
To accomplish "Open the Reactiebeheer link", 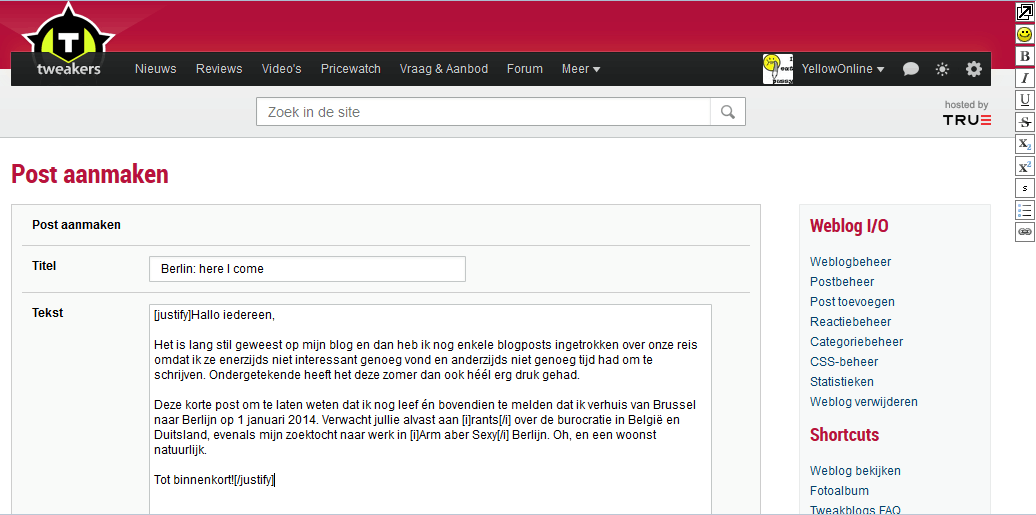I will tap(850, 322).
